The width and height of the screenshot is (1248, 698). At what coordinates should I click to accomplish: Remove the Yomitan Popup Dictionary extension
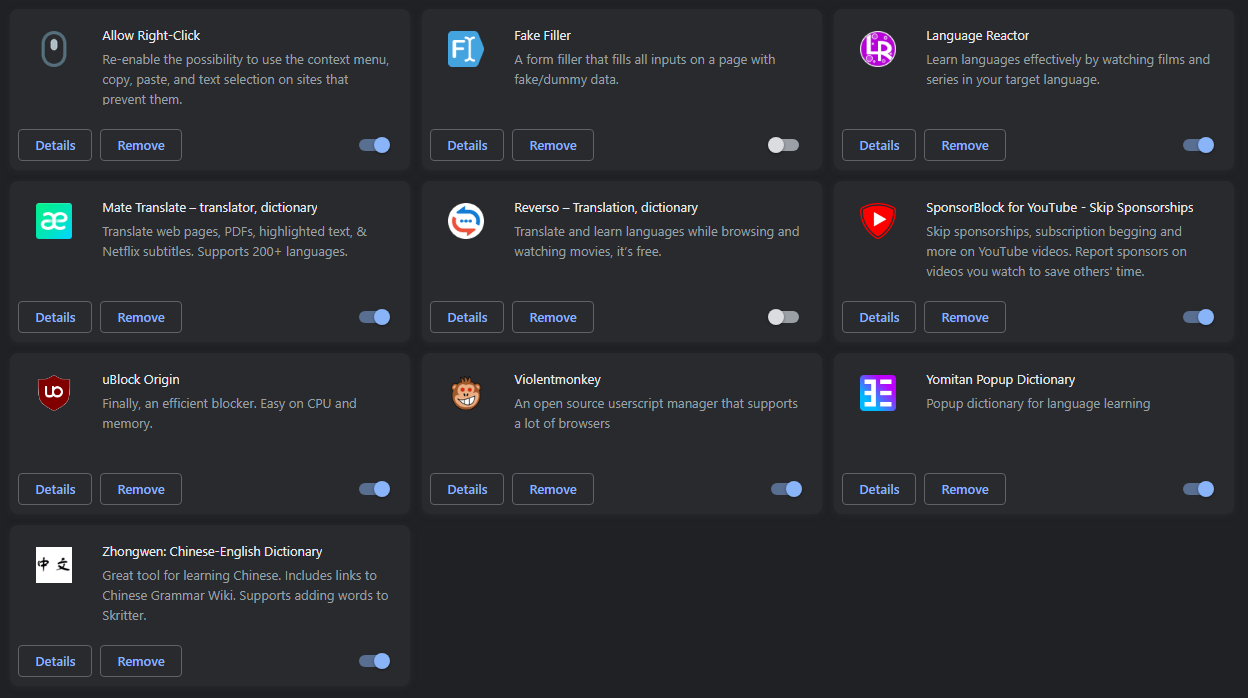[964, 489]
